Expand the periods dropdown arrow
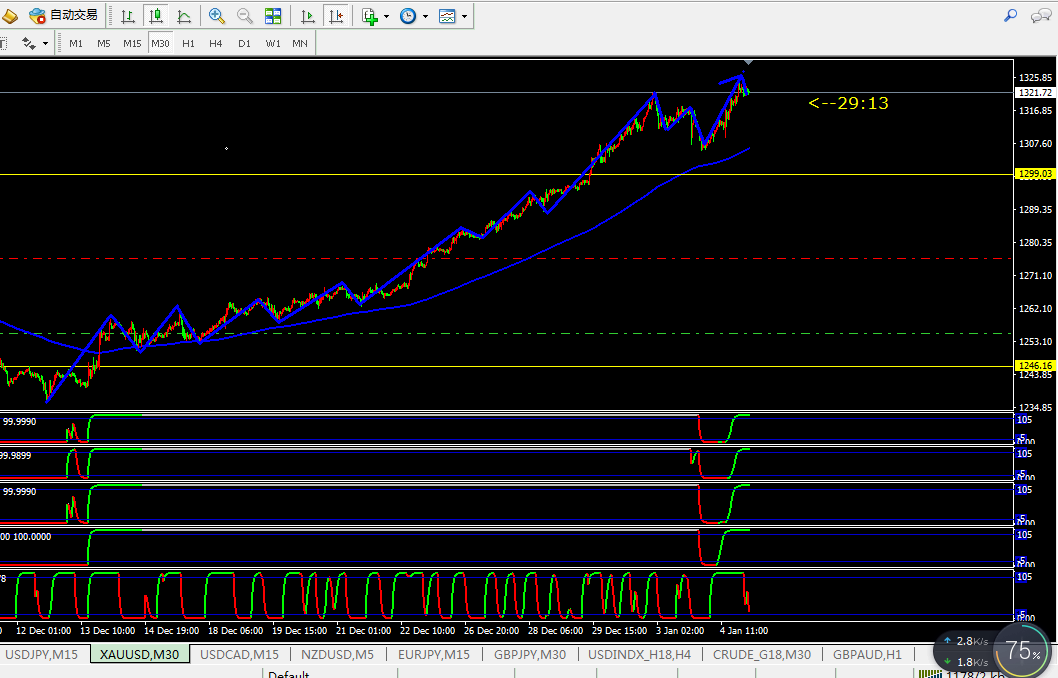Viewport: 1058px width, 678px height. click(425, 16)
